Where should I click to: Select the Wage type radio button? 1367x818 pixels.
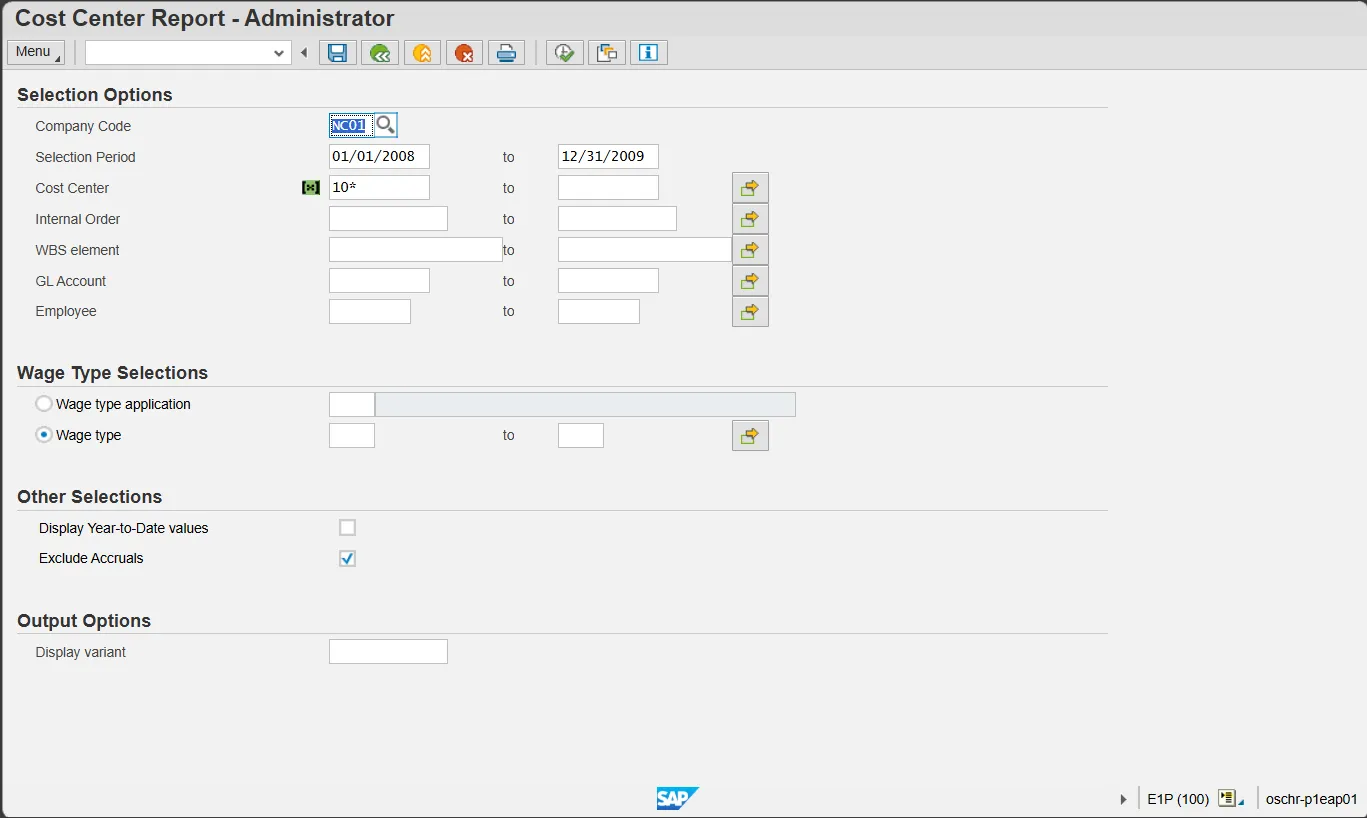pyautogui.click(x=44, y=435)
